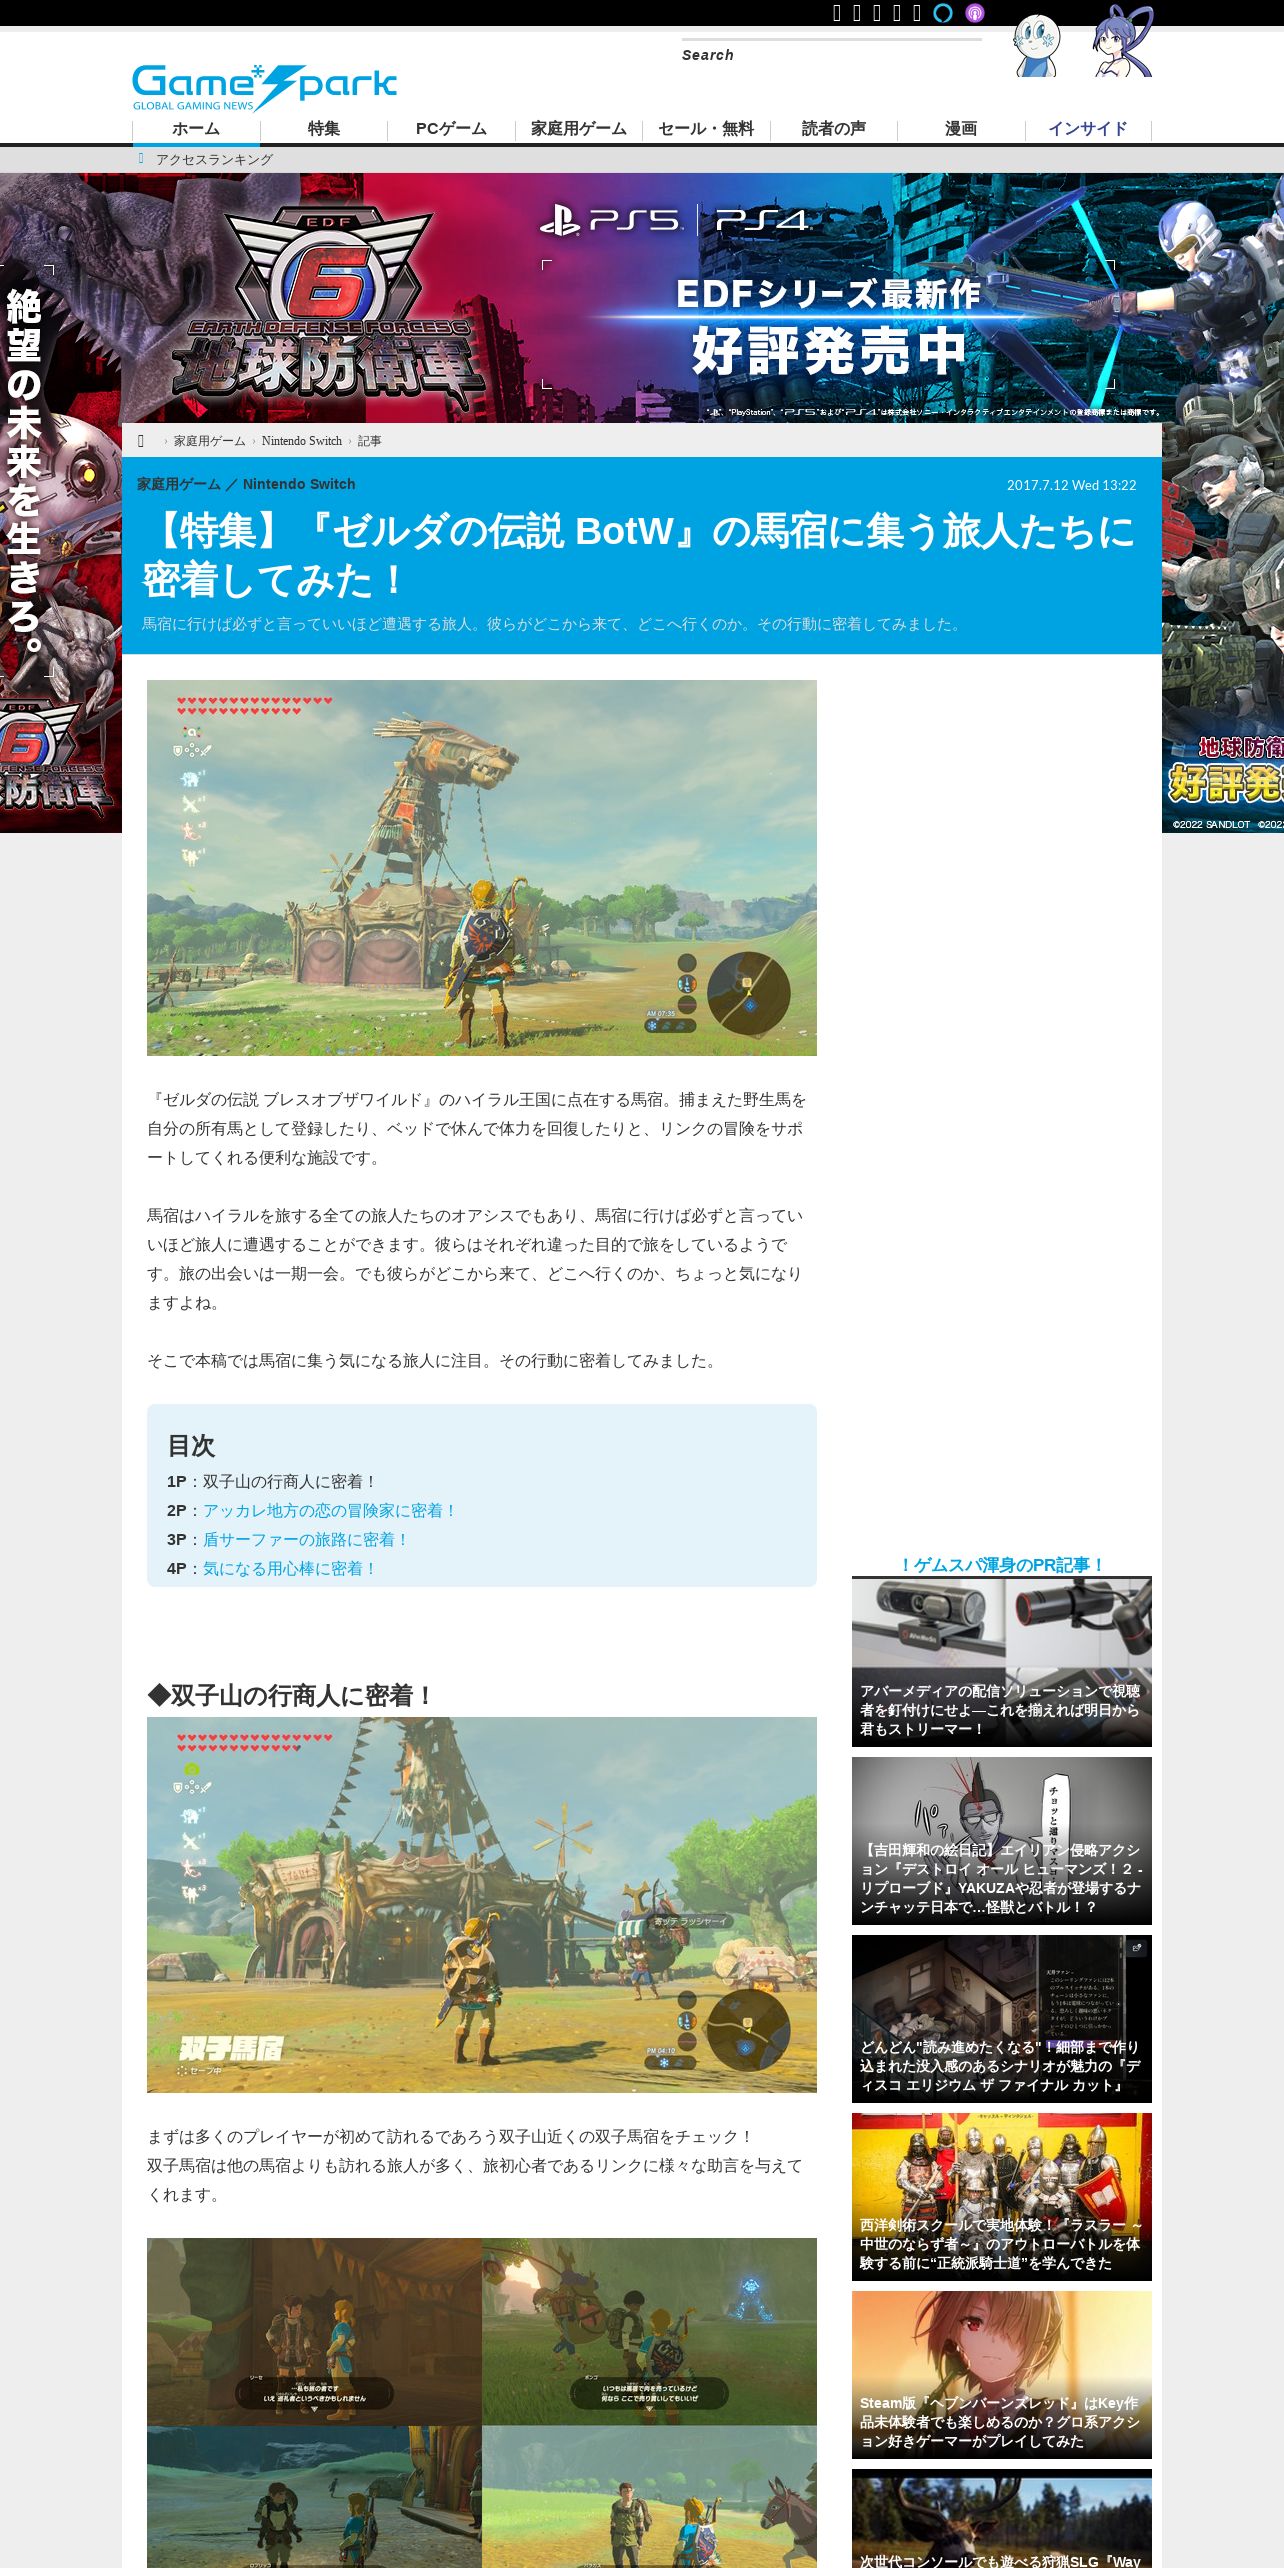This screenshot has height=2568, width=1284.
Task: Click the paragraph starting 『ゼルダの伝説 ブレスオブザワイルド』
Action: coord(478,1129)
